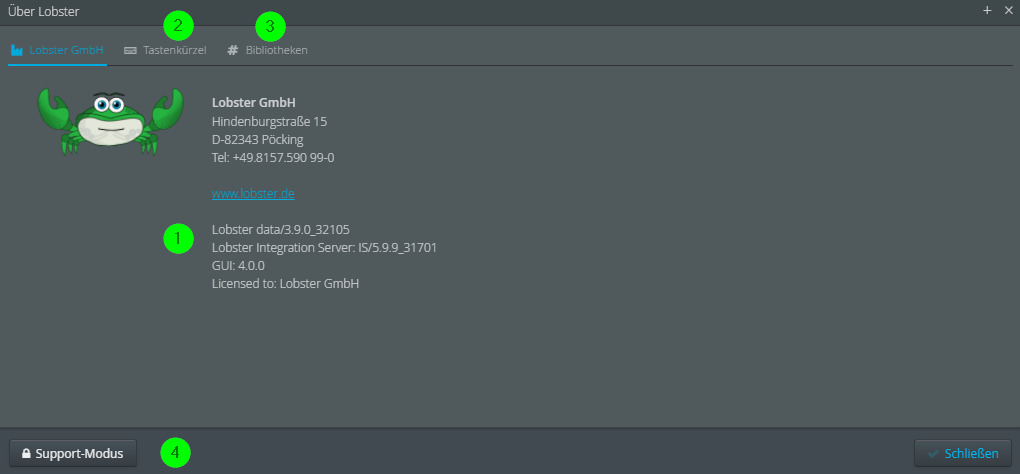Click the checkmark icon in Schließen button
The width and height of the screenshot is (1020, 474).
933,454
